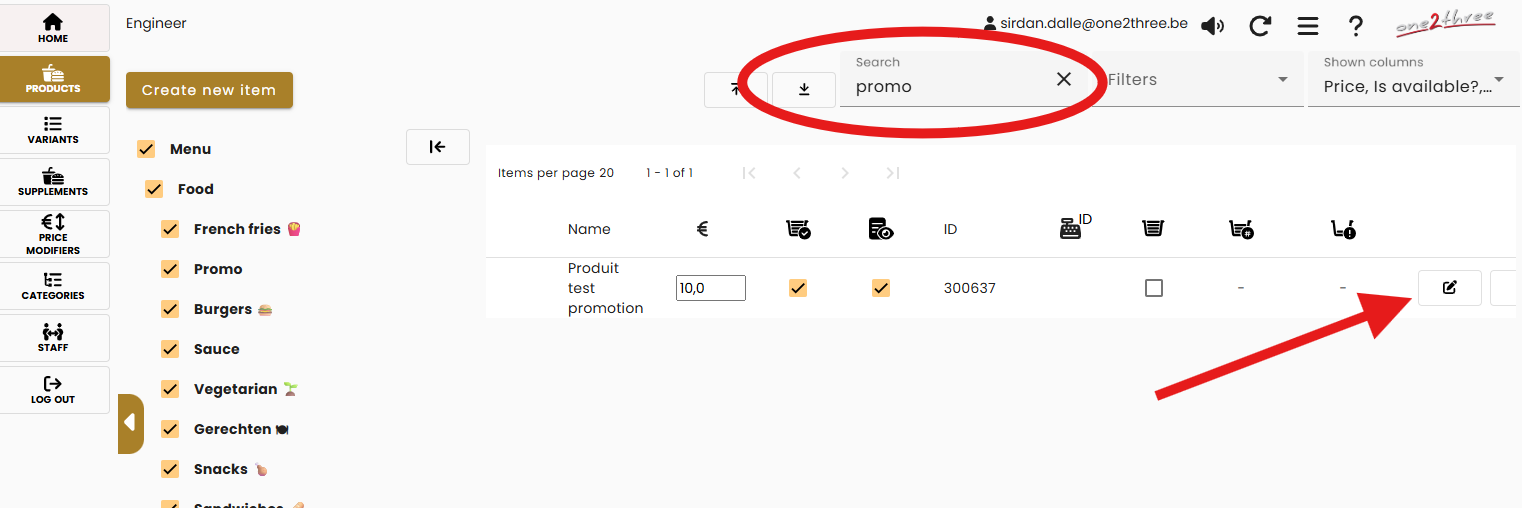The width and height of the screenshot is (1522, 508).
Task: Open the Variants section in sidebar
Action: (54, 130)
